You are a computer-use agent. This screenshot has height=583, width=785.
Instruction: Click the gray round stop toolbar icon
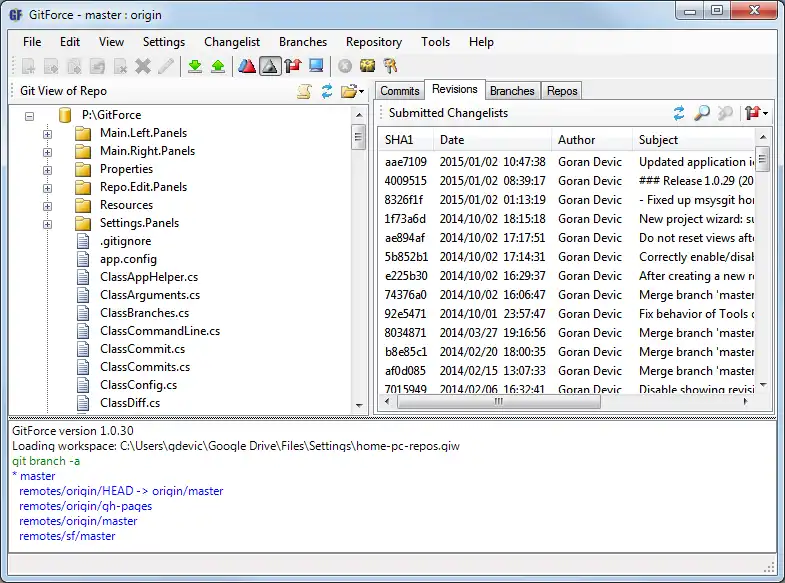coord(345,66)
